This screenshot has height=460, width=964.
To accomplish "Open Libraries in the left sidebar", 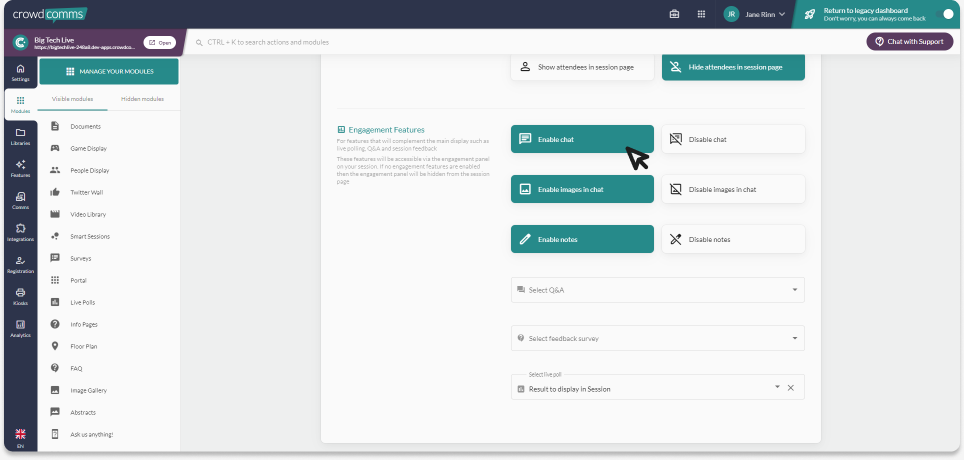I will tap(20, 136).
